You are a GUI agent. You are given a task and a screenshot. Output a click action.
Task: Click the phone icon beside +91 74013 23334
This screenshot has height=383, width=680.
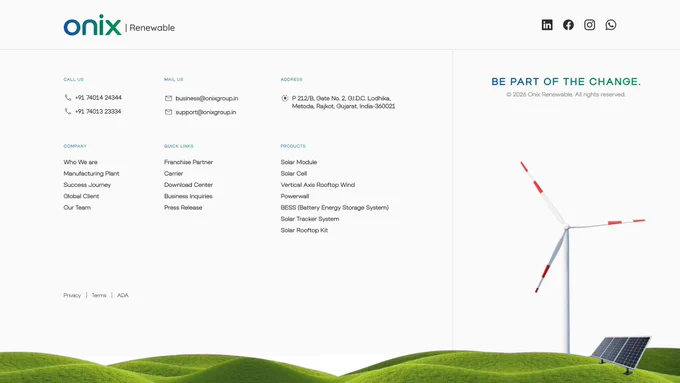pyautogui.click(x=68, y=111)
